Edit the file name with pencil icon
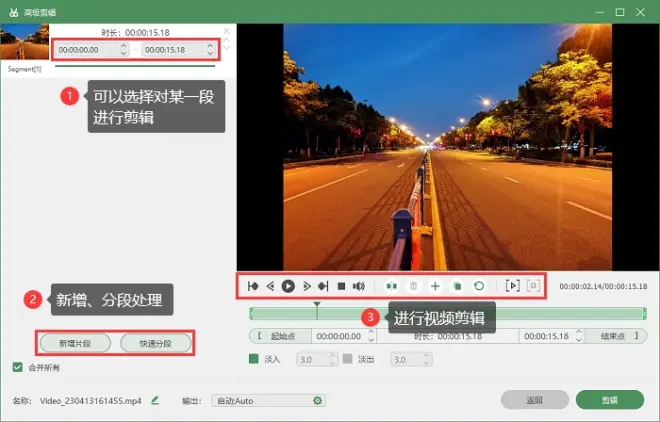Screen dimensions: 660x422 click(x=155, y=400)
